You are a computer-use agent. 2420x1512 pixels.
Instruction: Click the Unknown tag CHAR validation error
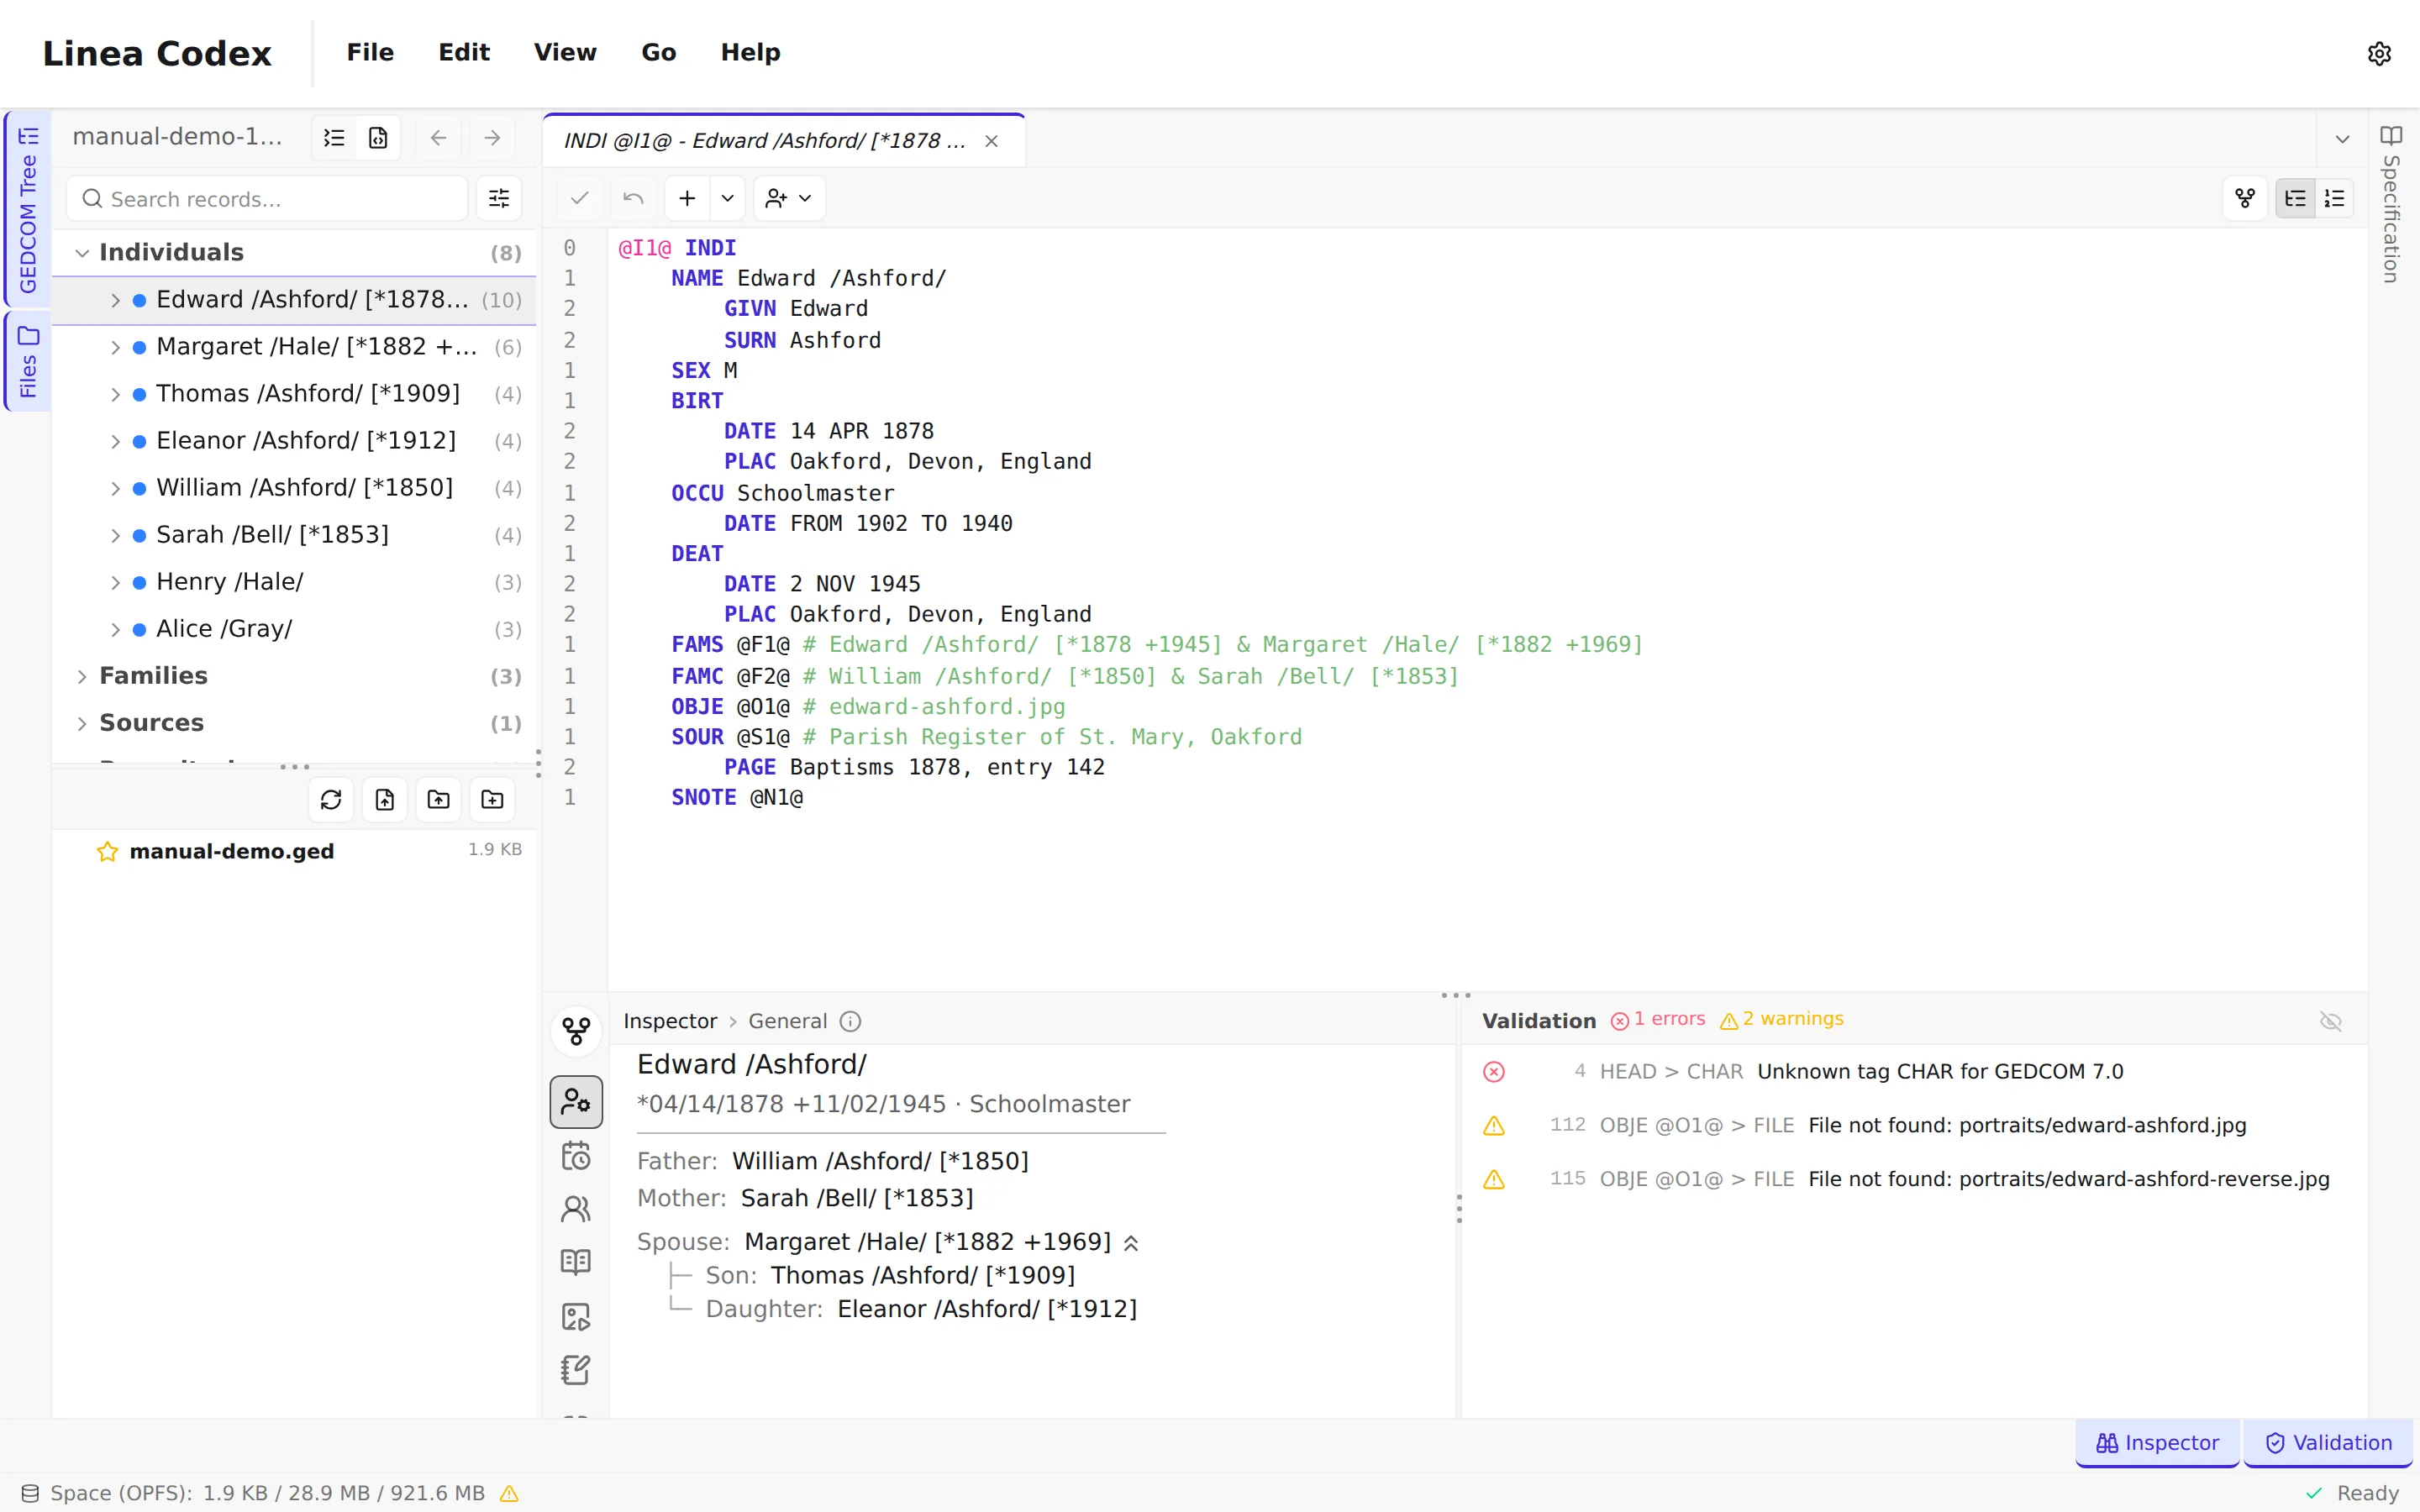pyautogui.click(x=1914, y=1072)
